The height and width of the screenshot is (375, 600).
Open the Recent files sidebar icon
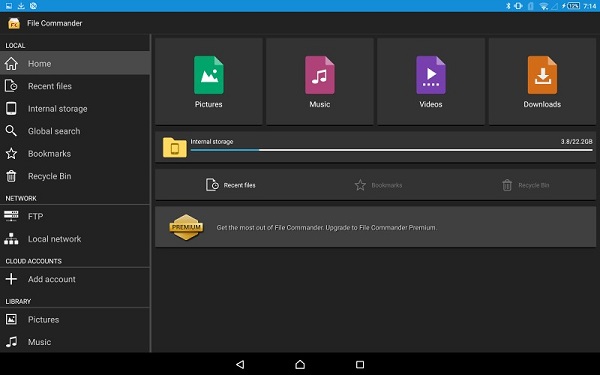pos(11,86)
